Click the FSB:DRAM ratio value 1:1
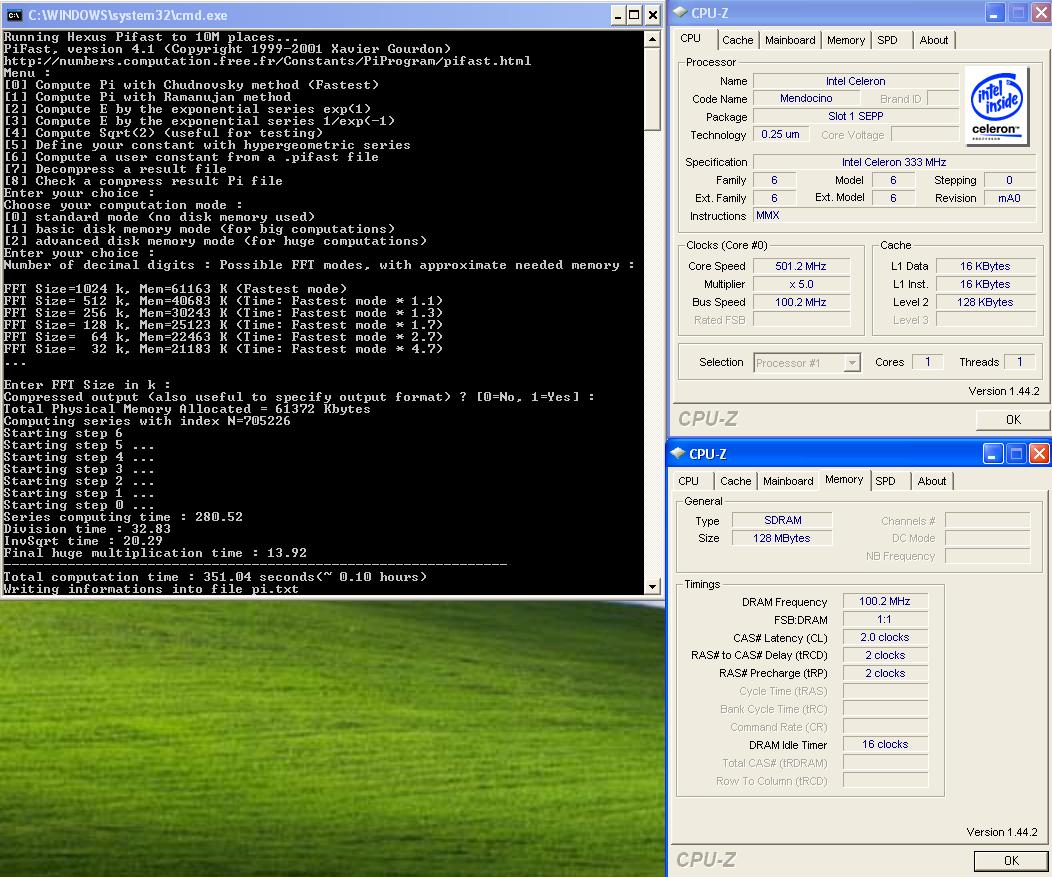Image resolution: width=1052 pixels, height=877 pixels. tap(884, 619)
